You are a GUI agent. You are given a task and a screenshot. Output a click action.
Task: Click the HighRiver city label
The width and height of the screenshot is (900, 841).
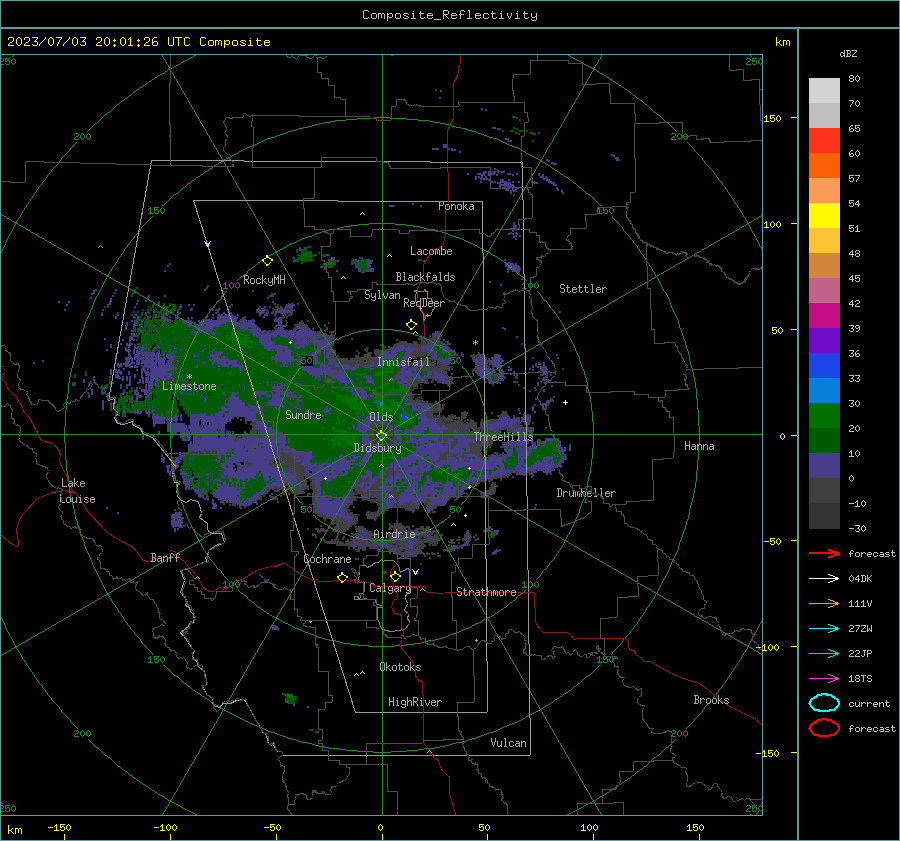(415, 702)
